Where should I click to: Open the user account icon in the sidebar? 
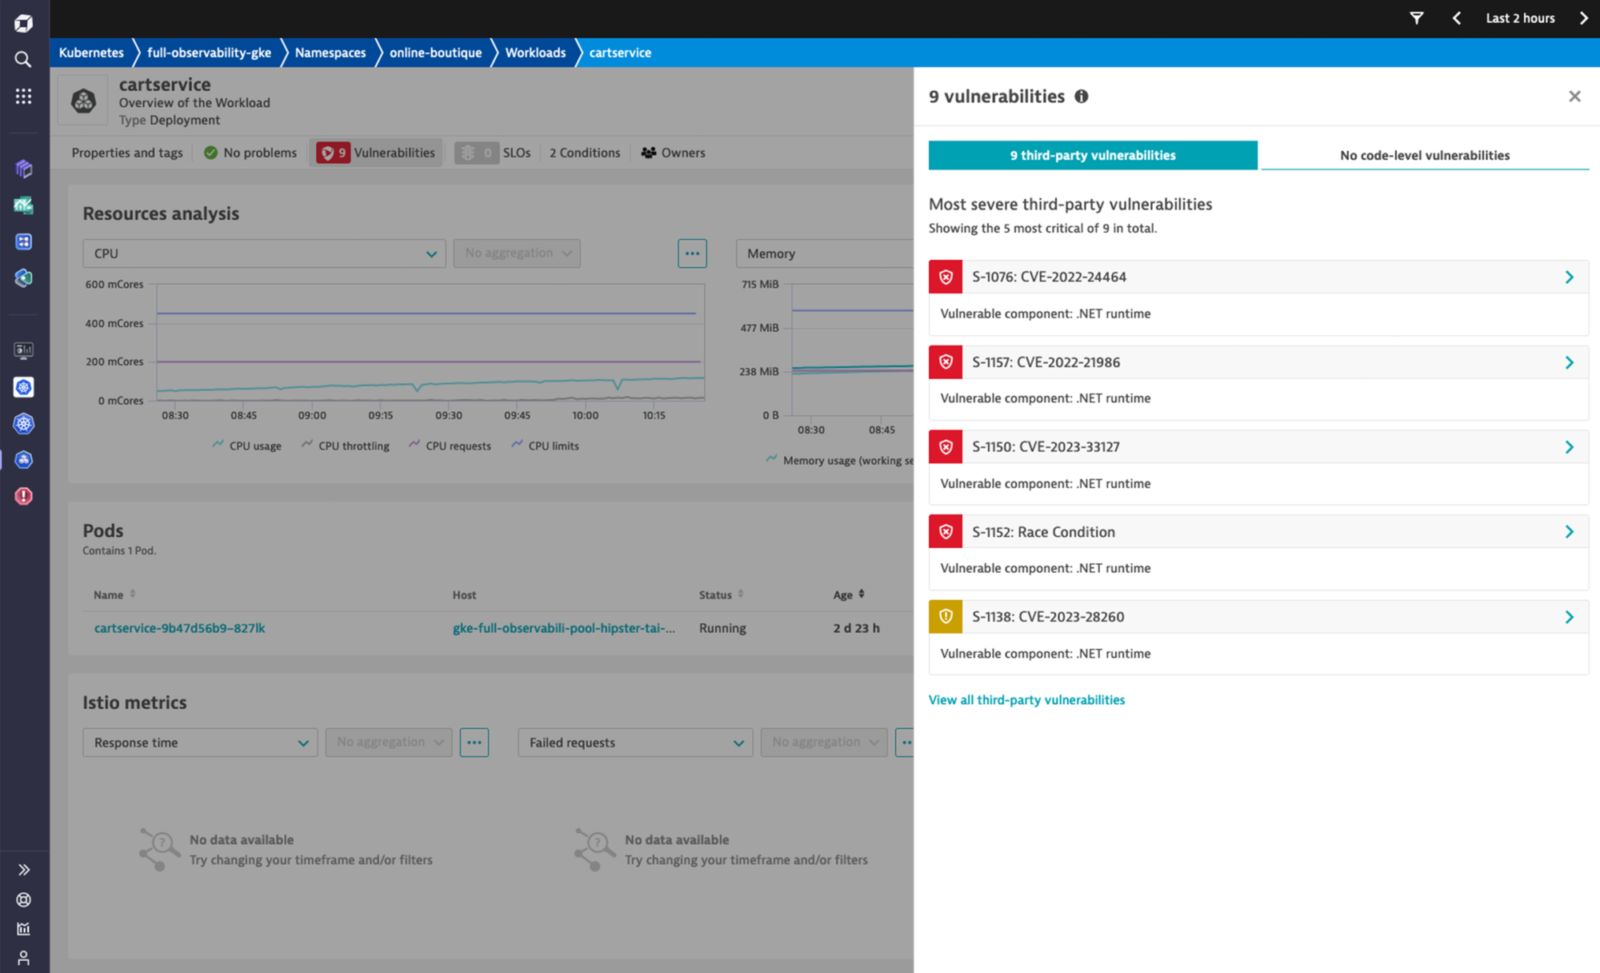click(x=23, y=958)
